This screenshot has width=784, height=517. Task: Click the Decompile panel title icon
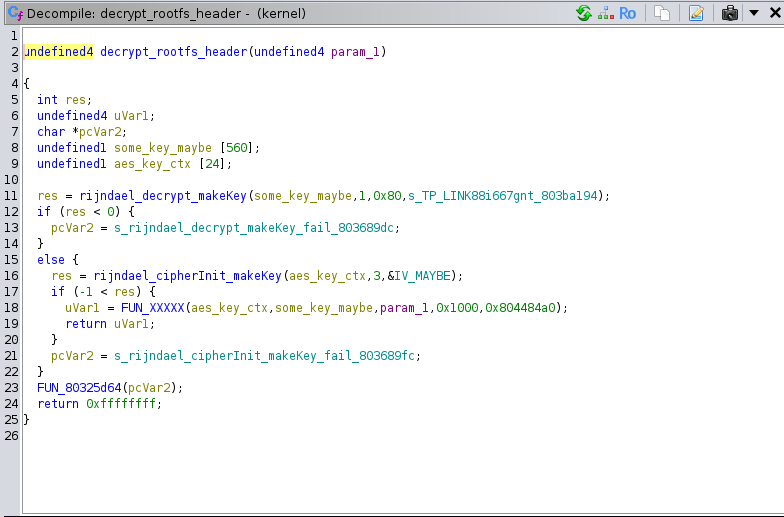15,13
